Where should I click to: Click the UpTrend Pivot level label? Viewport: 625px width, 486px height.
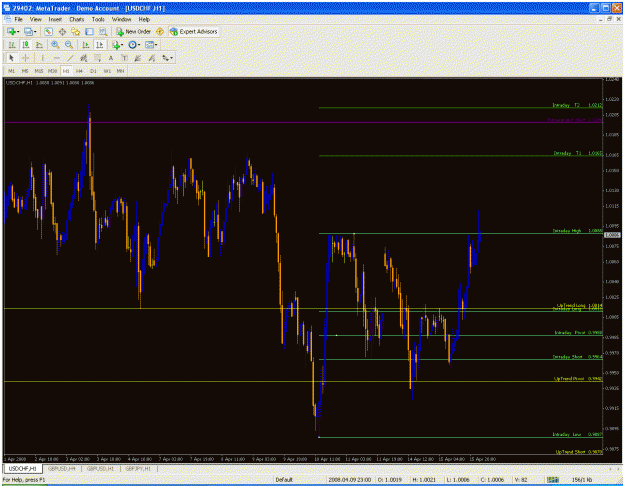(x=578, y=378)
